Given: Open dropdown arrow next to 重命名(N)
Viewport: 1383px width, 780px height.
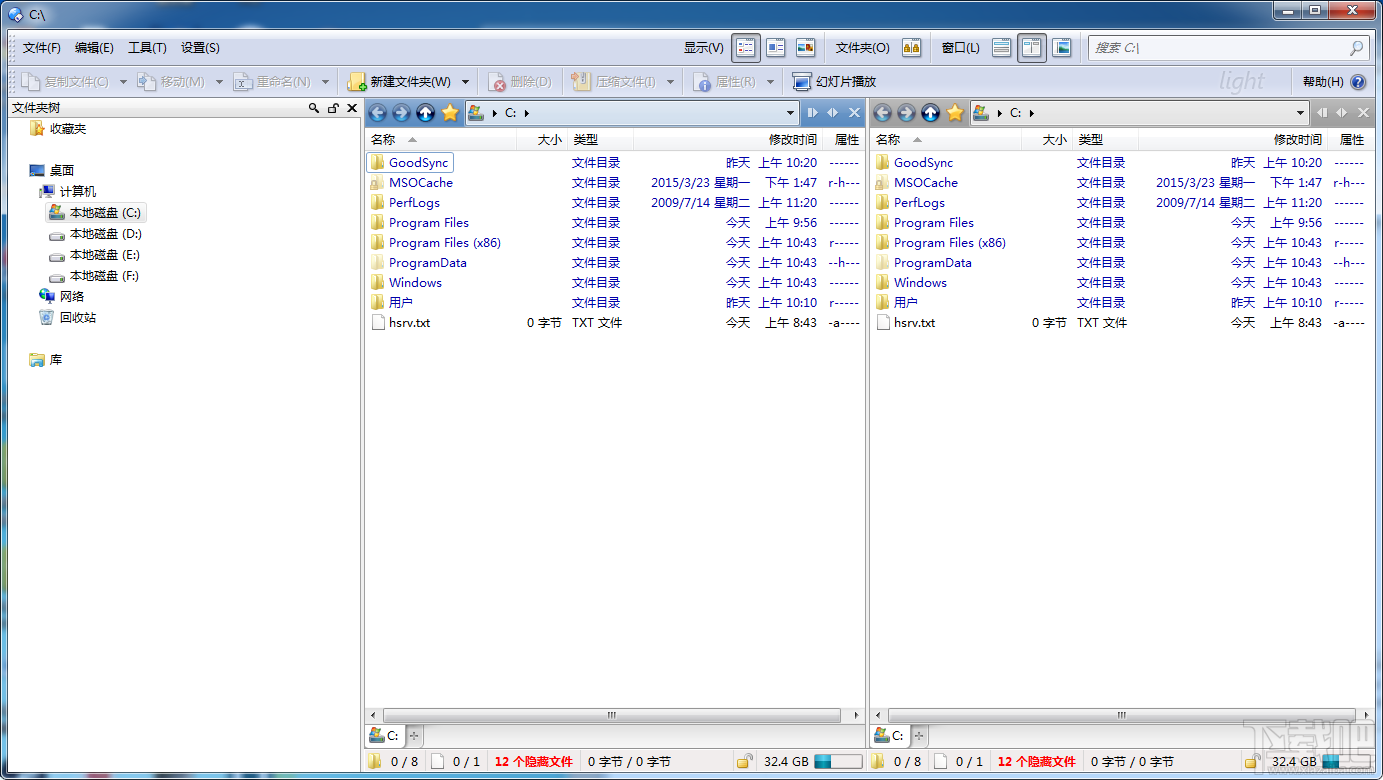Looking at the screenshot, I should click(325, 82).
